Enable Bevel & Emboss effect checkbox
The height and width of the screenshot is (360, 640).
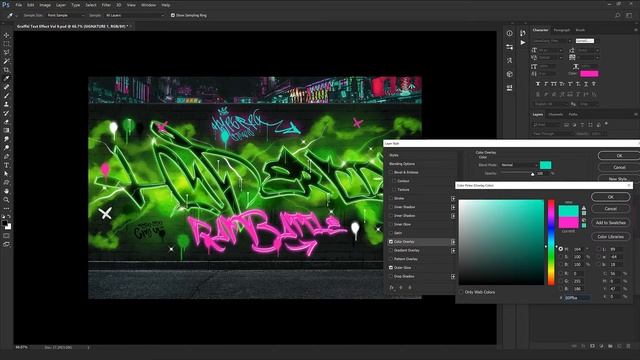[391, 172]
